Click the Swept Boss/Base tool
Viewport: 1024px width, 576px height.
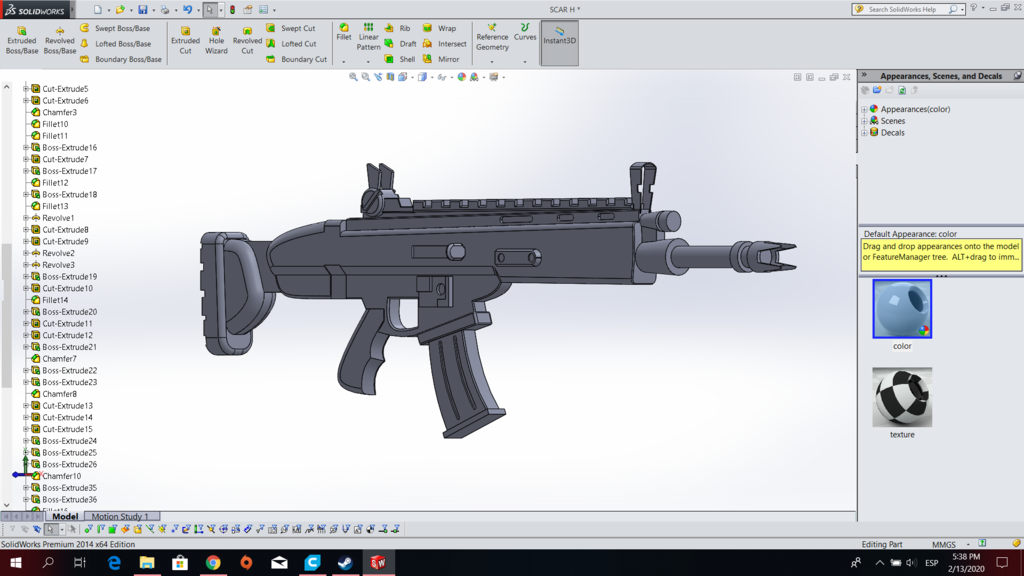tap(116, 28)
